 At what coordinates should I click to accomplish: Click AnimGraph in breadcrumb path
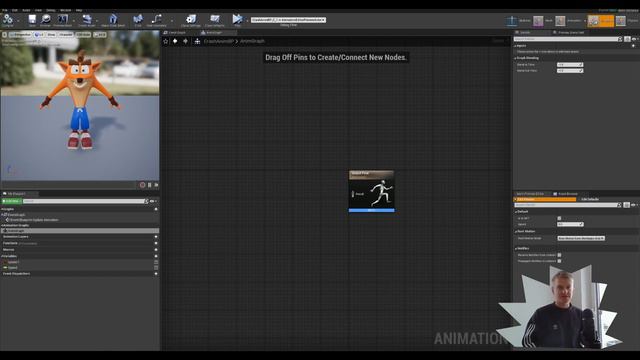(x=252, y=41)
